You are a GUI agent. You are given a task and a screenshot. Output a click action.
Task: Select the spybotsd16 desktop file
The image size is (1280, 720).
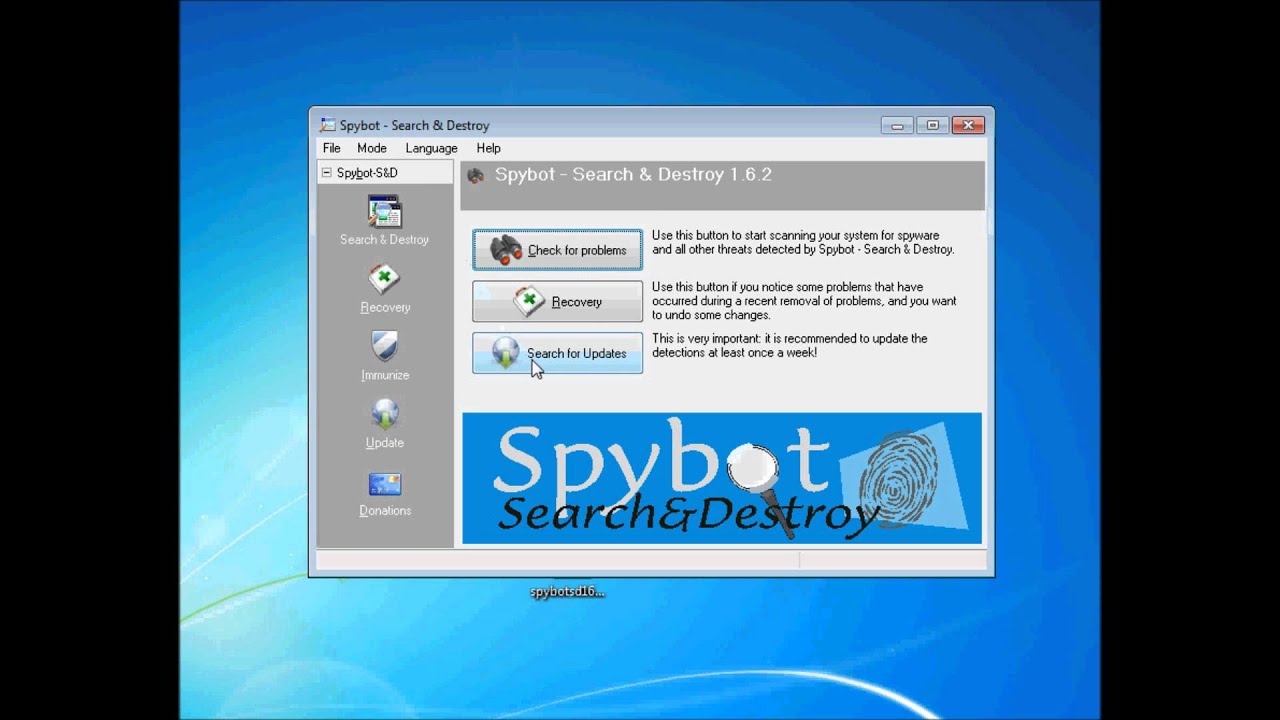click(x=567, y=591)
